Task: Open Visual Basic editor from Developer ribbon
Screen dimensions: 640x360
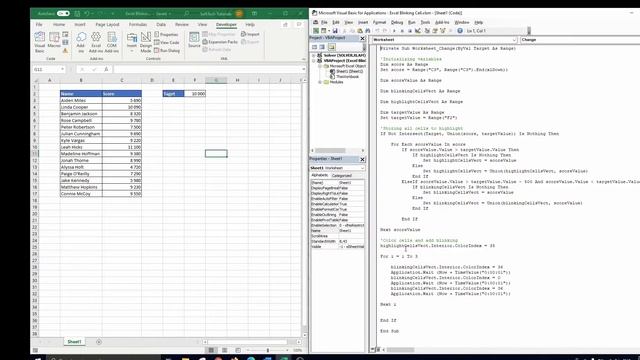Action: [x=40, y=42]
